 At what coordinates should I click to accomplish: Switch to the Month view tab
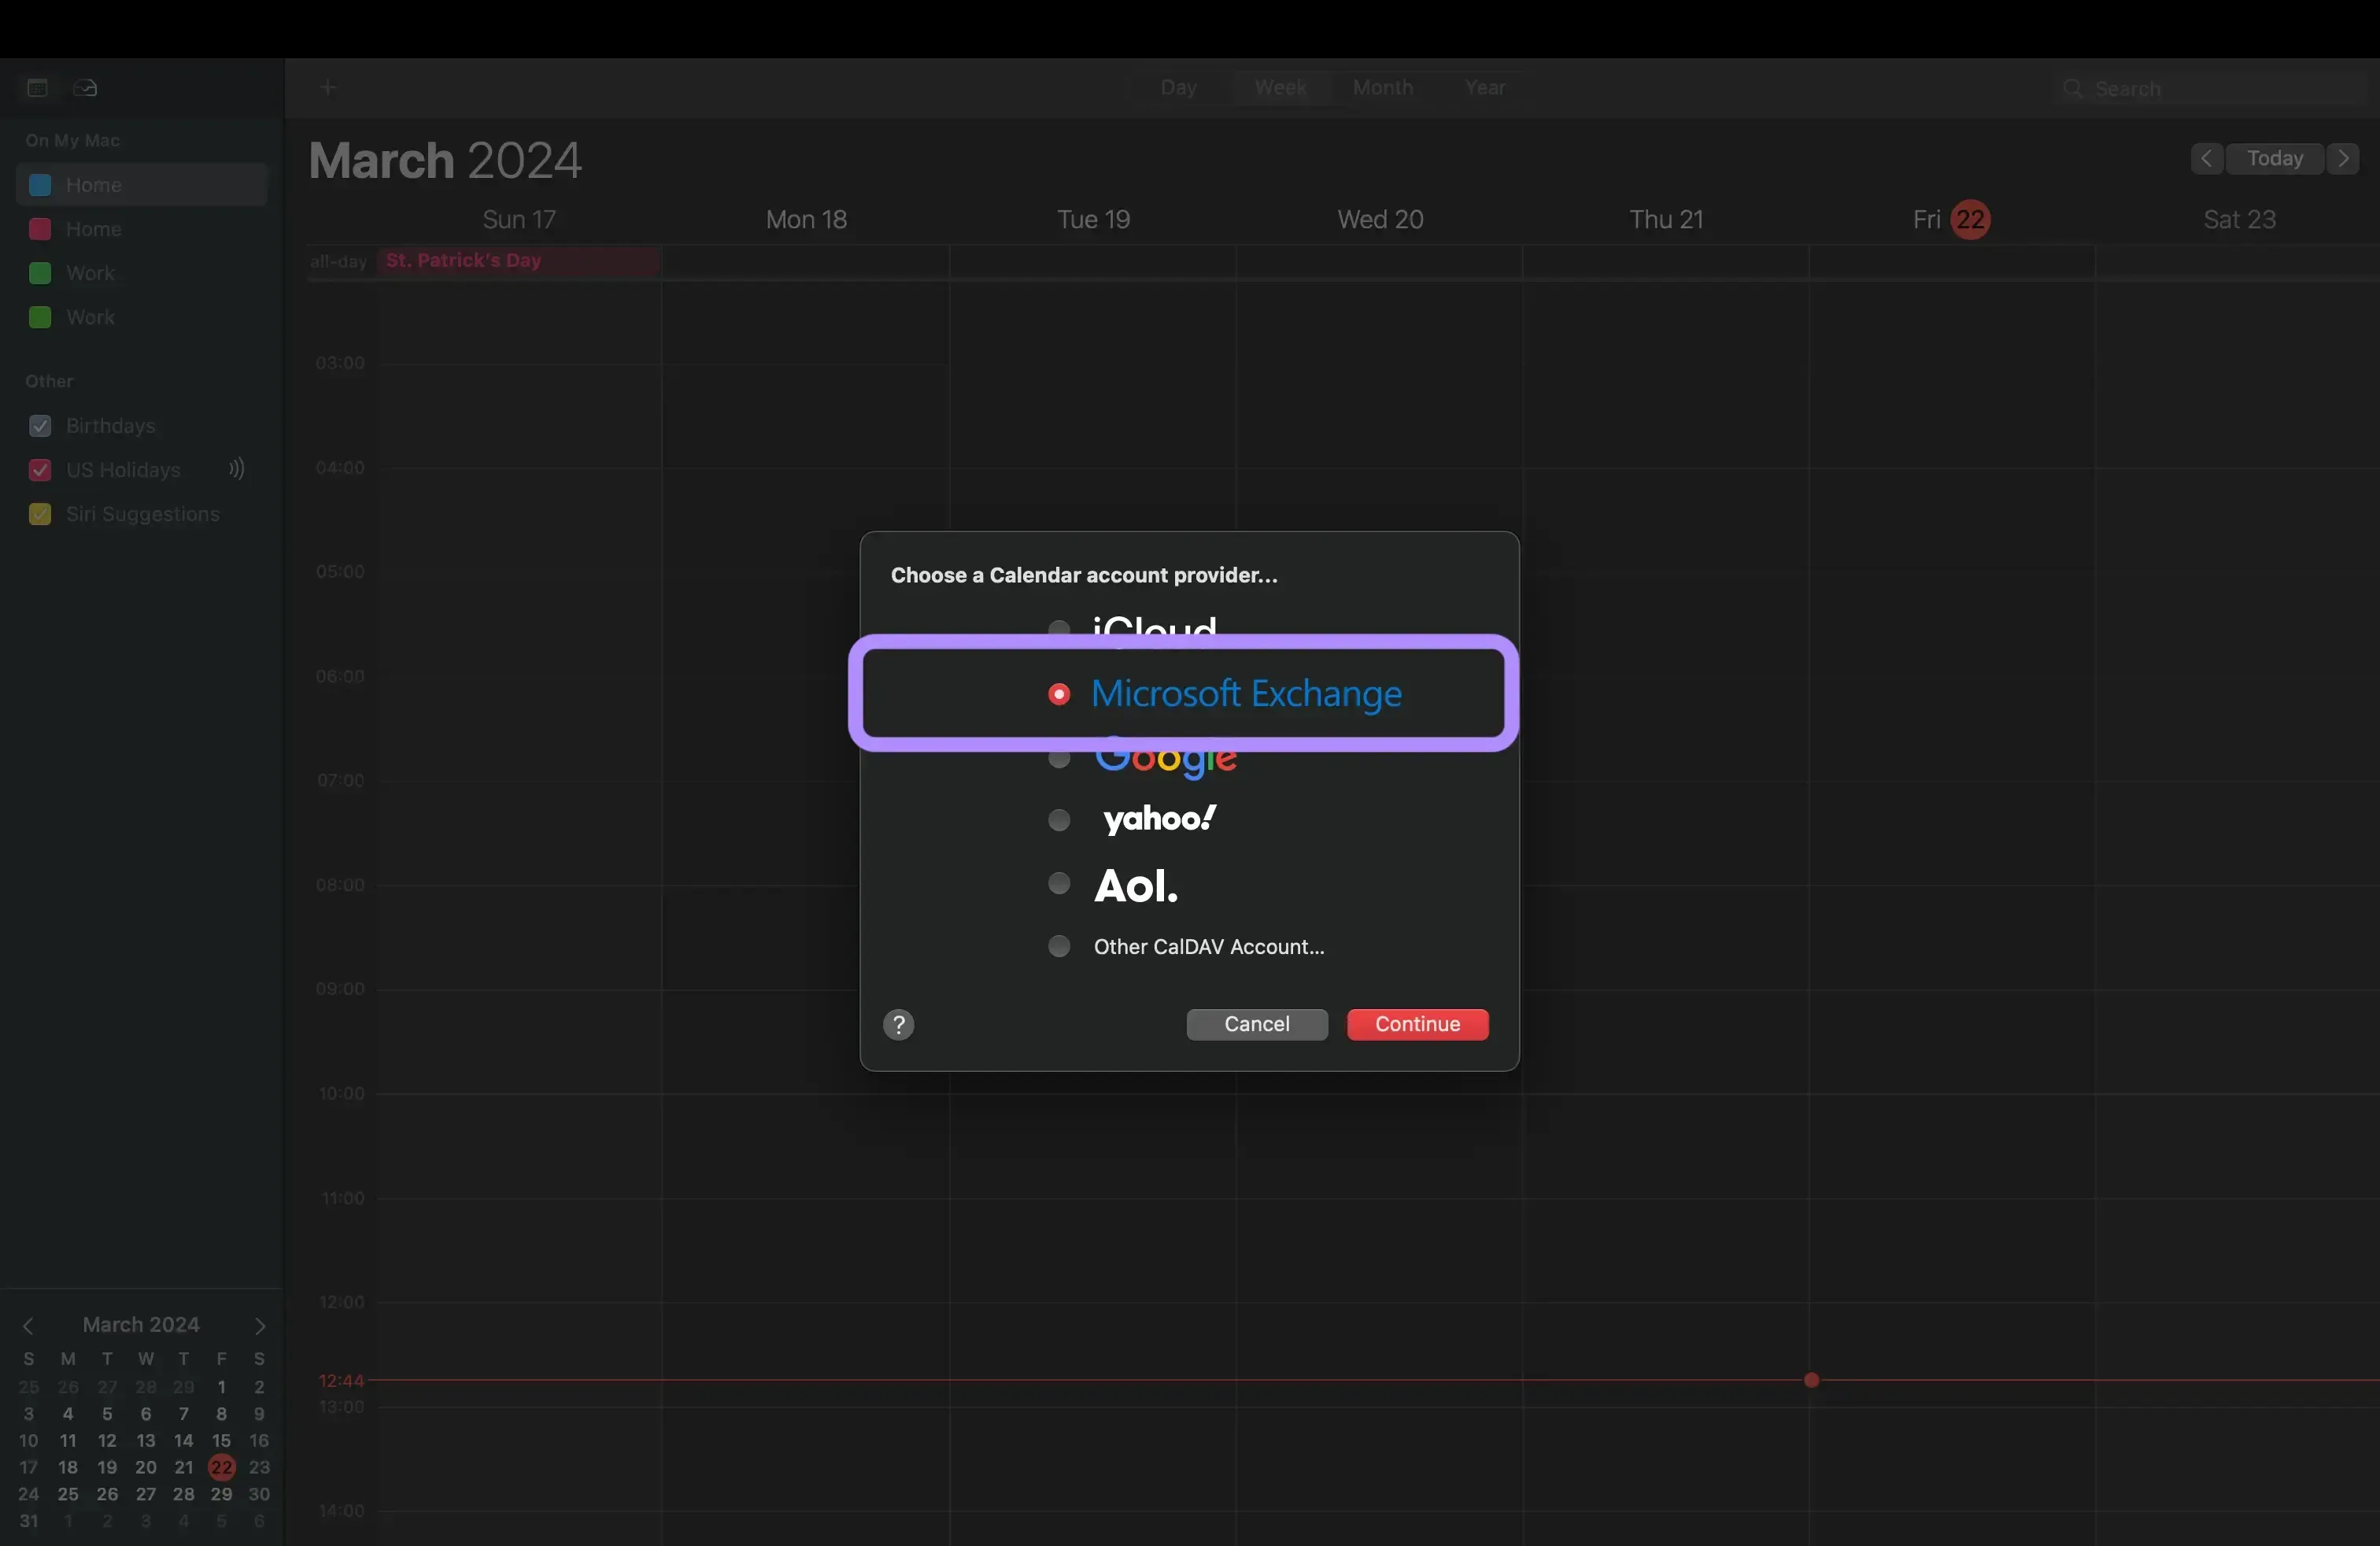(x=1382, y=88)
